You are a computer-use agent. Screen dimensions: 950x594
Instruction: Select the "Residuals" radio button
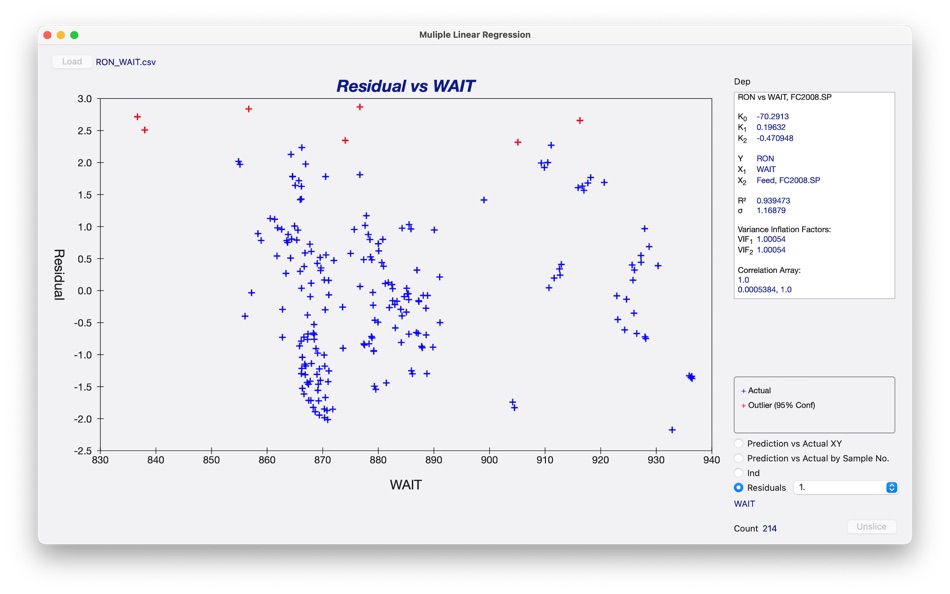coord(738,487)
